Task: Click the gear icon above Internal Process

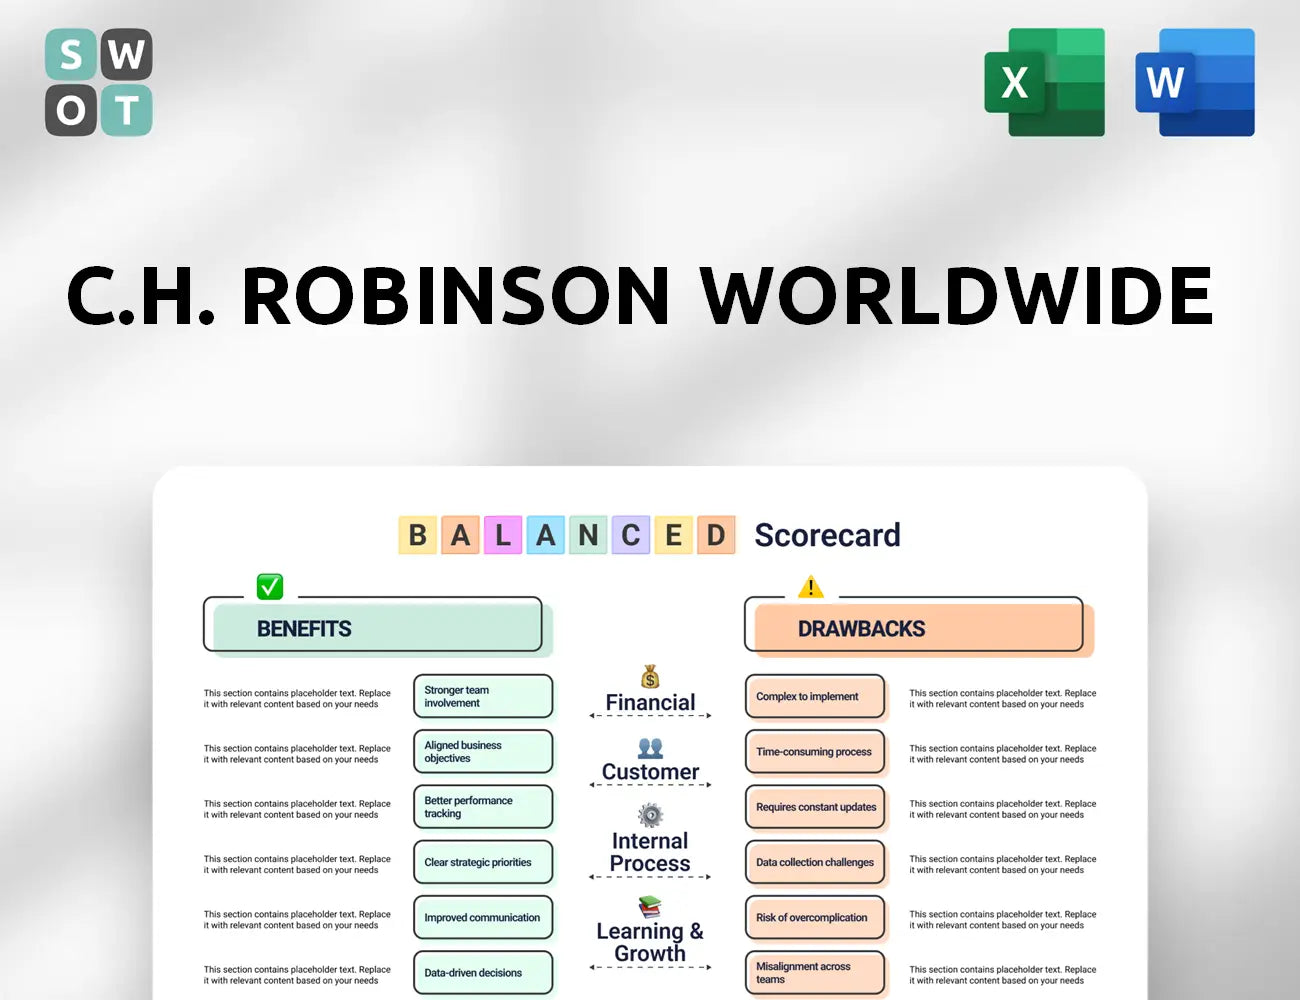Action: (x=650, y=815)
